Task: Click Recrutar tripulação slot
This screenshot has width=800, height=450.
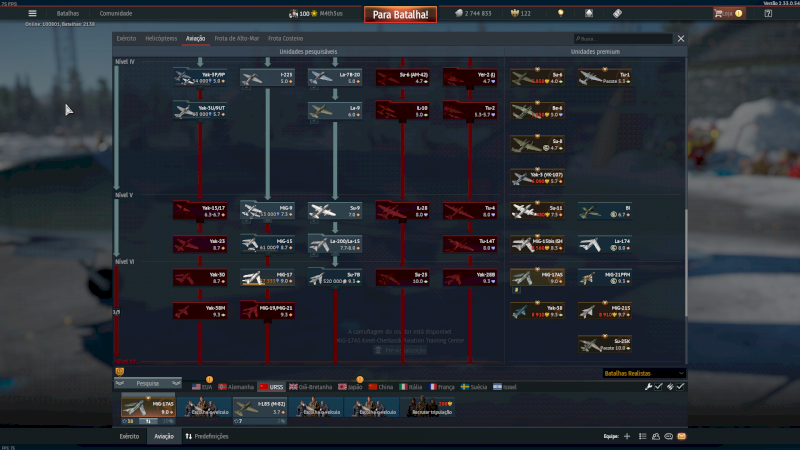Action: point(430,407)
